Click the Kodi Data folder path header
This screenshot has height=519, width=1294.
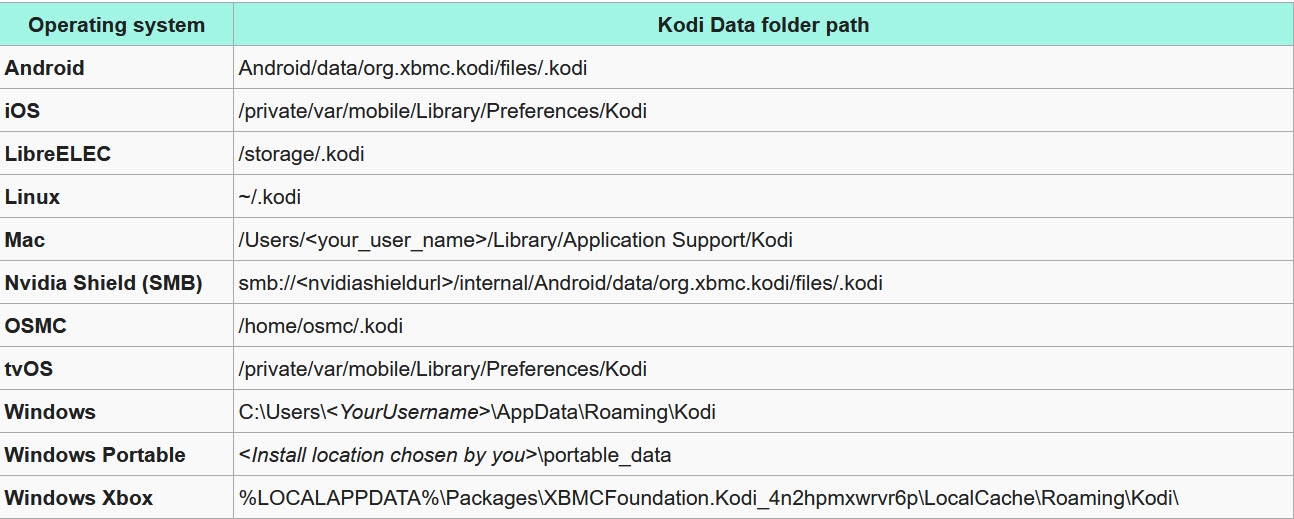pos(763,25)
